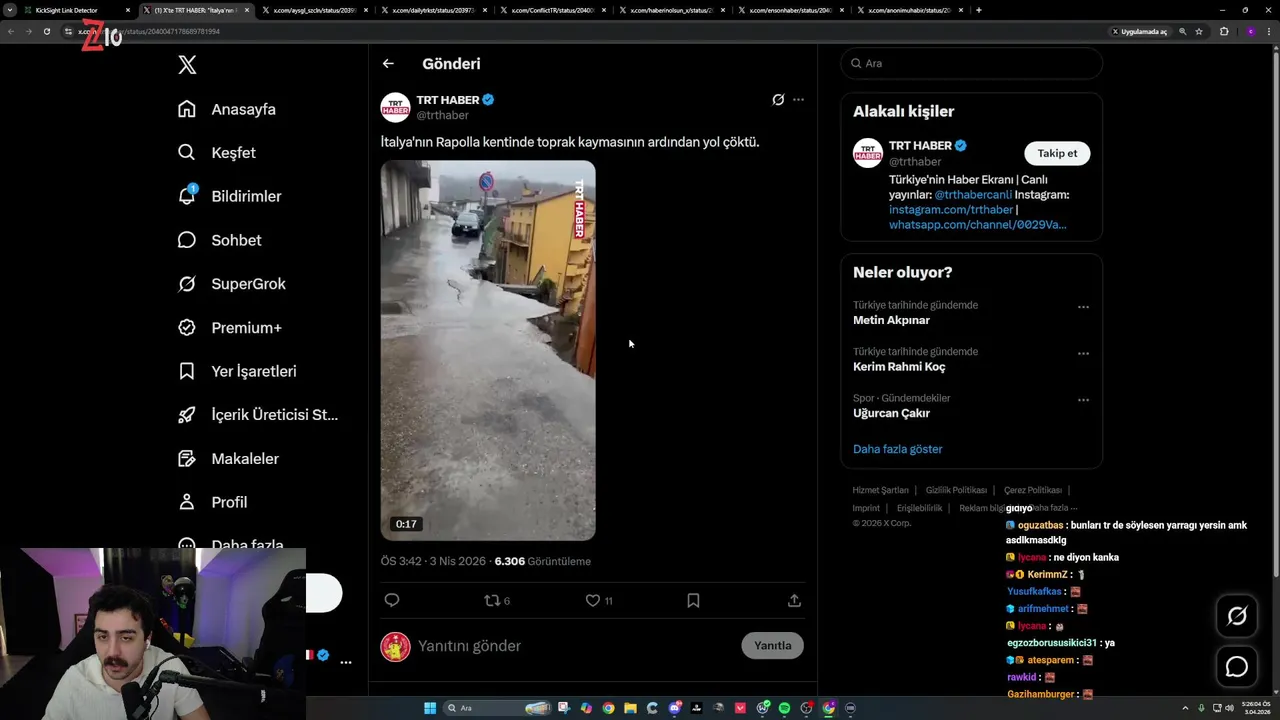
Task: Open Chrome from taskbar
Action: [x=608, y=708]
